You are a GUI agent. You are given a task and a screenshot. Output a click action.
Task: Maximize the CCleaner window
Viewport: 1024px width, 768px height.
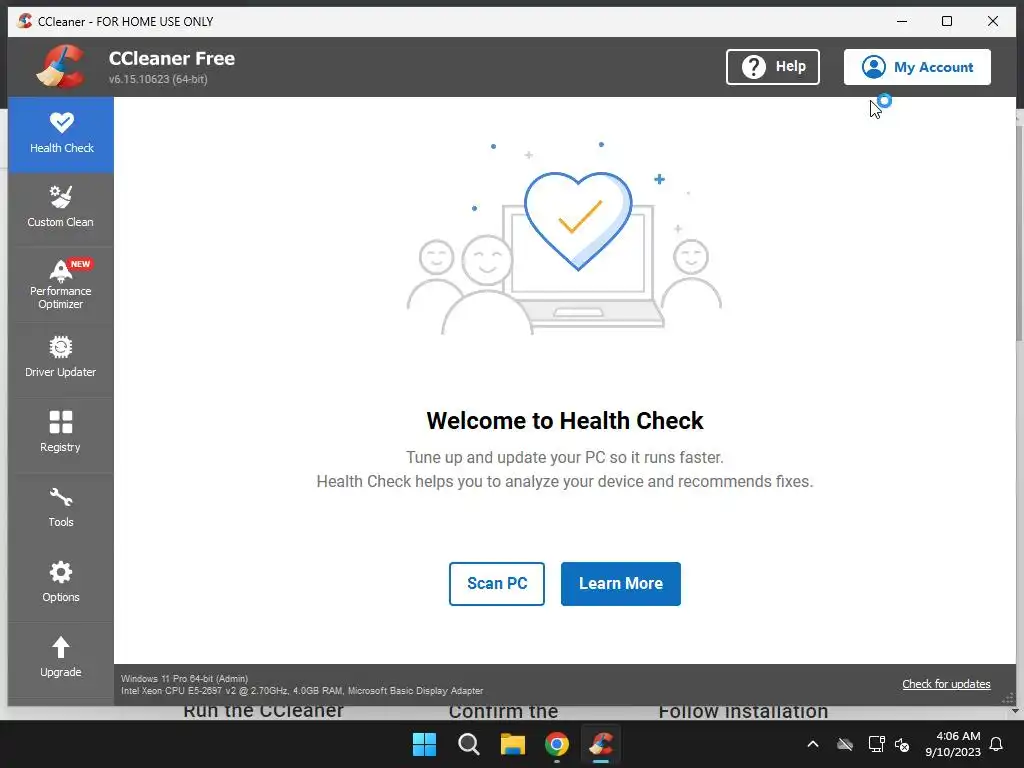pos(947,21)
